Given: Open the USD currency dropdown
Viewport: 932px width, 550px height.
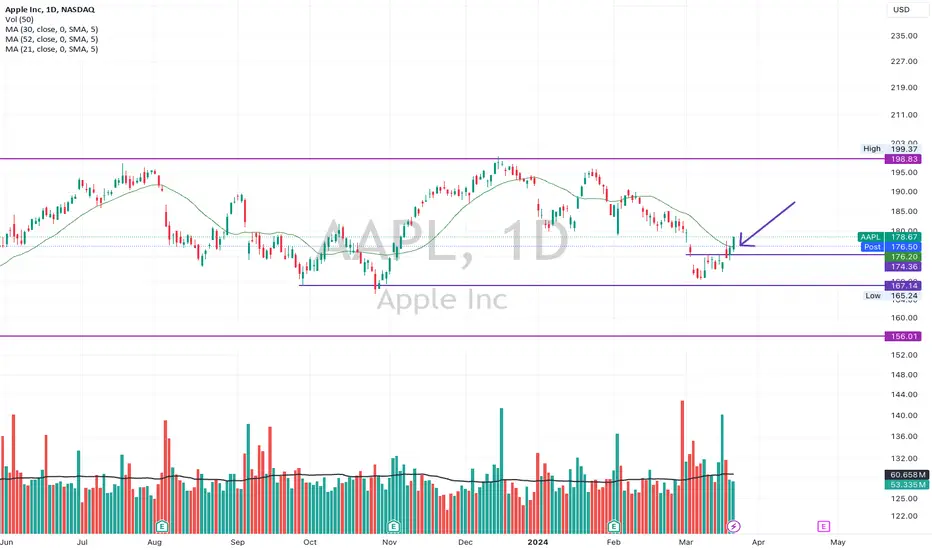Looking at the screenshot, I should (x=902, y=10).
